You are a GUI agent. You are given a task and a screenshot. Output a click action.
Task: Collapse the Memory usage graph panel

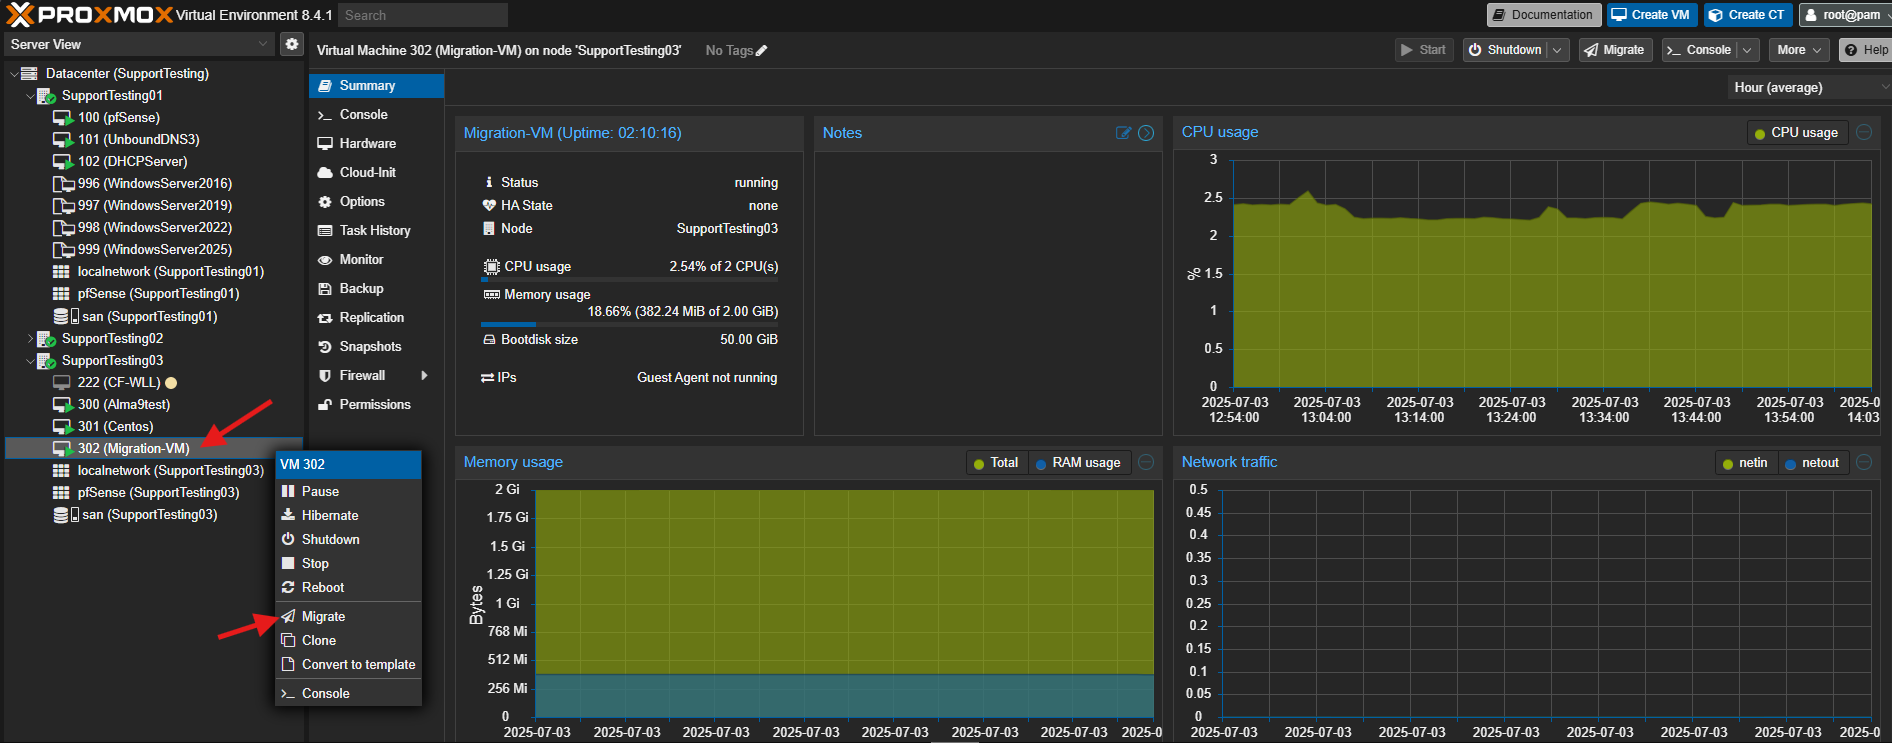click(1146, 462)
